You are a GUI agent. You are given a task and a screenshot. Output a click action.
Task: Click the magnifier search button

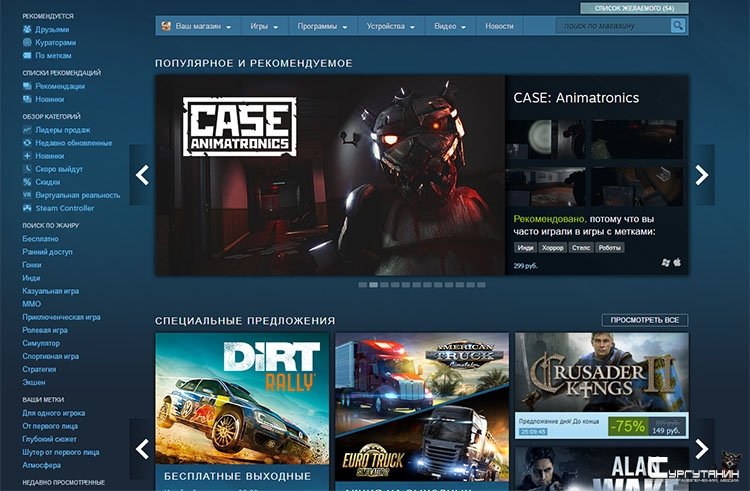click(x=678, y=25)
